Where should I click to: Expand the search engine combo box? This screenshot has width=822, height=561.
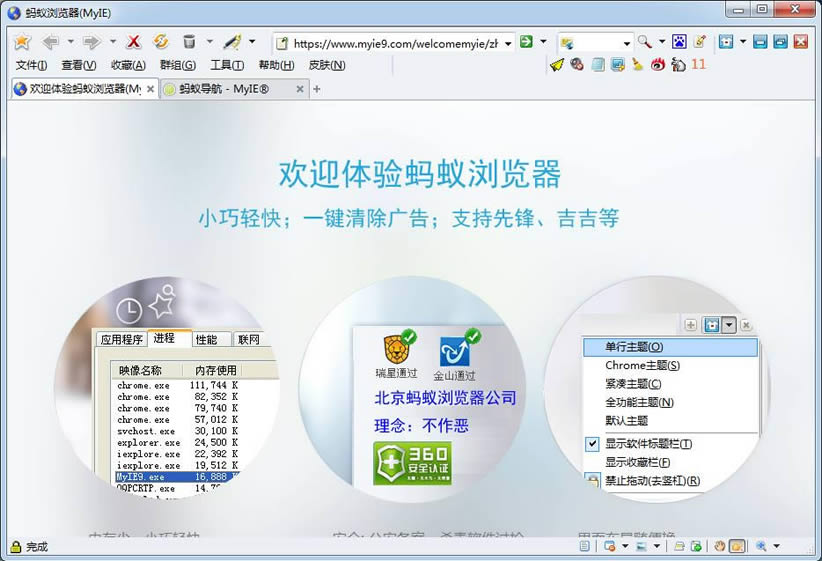[x=626, y=44]
